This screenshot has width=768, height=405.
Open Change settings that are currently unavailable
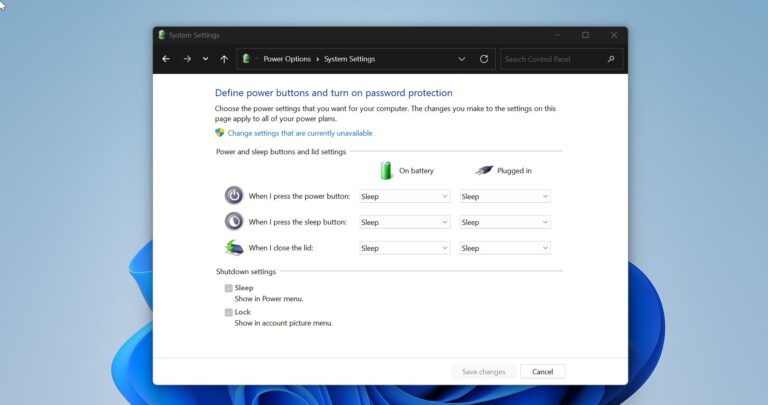(300, 132)
